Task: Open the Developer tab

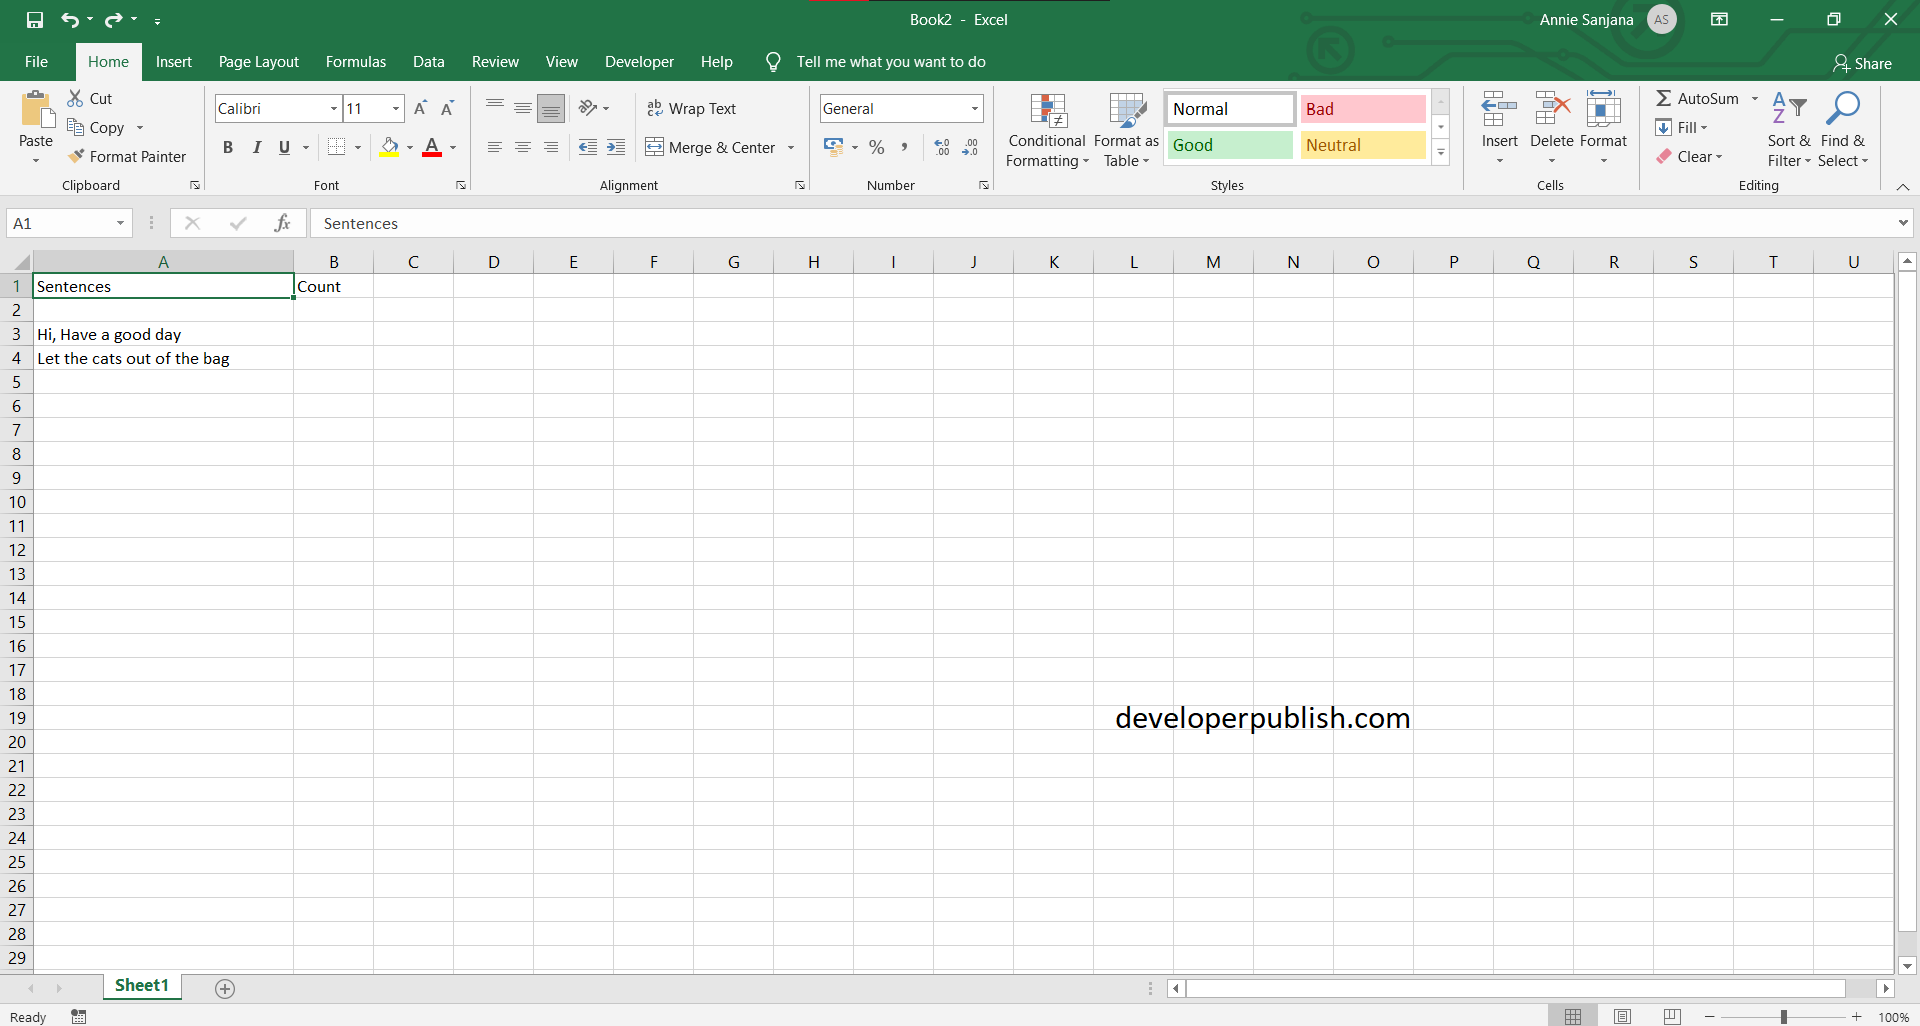Action: click(x=639, y=61)
